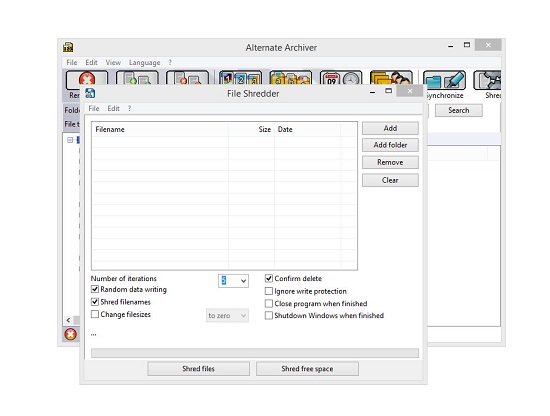Screen dimensions: 550x416
Task: Click the left scroll arrow in Archiver tree panel
Action: (x=68, y=320)
